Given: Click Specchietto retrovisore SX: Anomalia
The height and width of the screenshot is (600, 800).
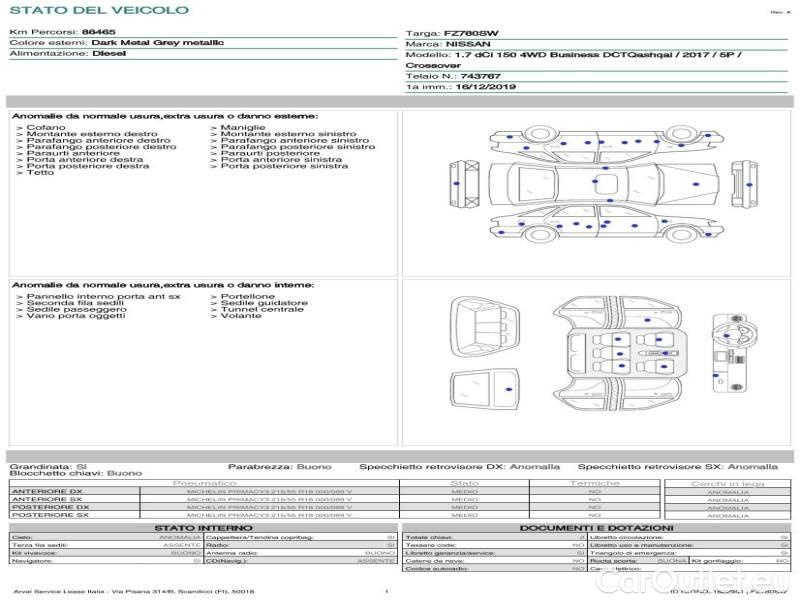Looking at the screenshot, I should pyautogui.click(x=678, y=467).
